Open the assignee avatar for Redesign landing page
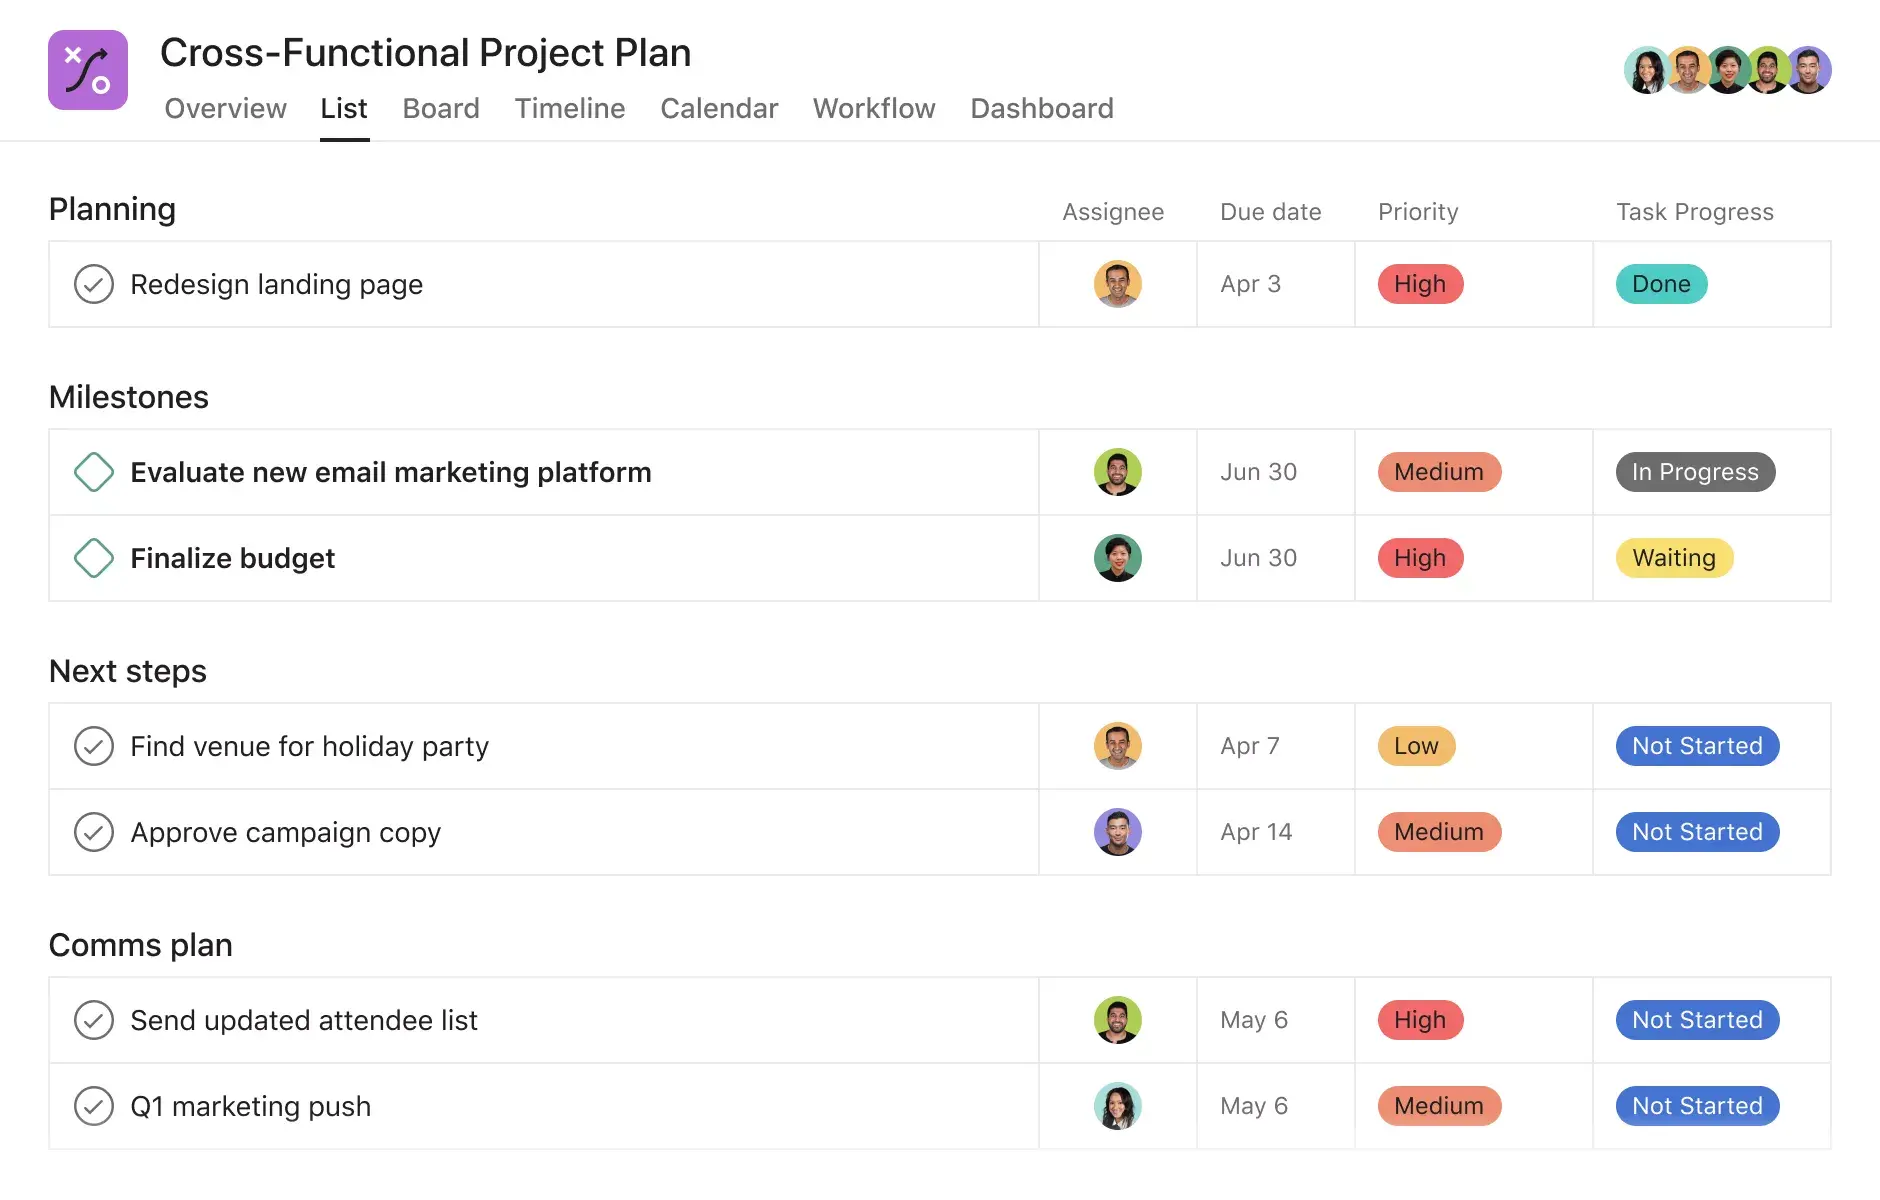The width and height of the screenshot is (1880, 1200). (x=1117, y=284)
